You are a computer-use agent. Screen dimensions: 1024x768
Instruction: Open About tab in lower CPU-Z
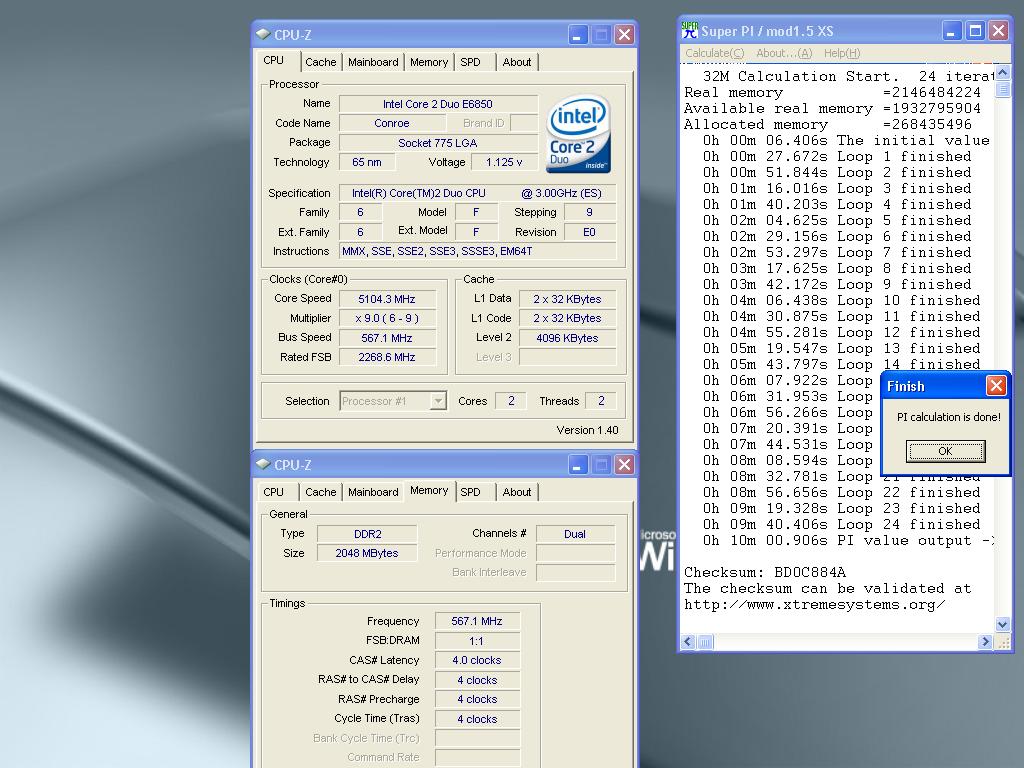[517, 492]
